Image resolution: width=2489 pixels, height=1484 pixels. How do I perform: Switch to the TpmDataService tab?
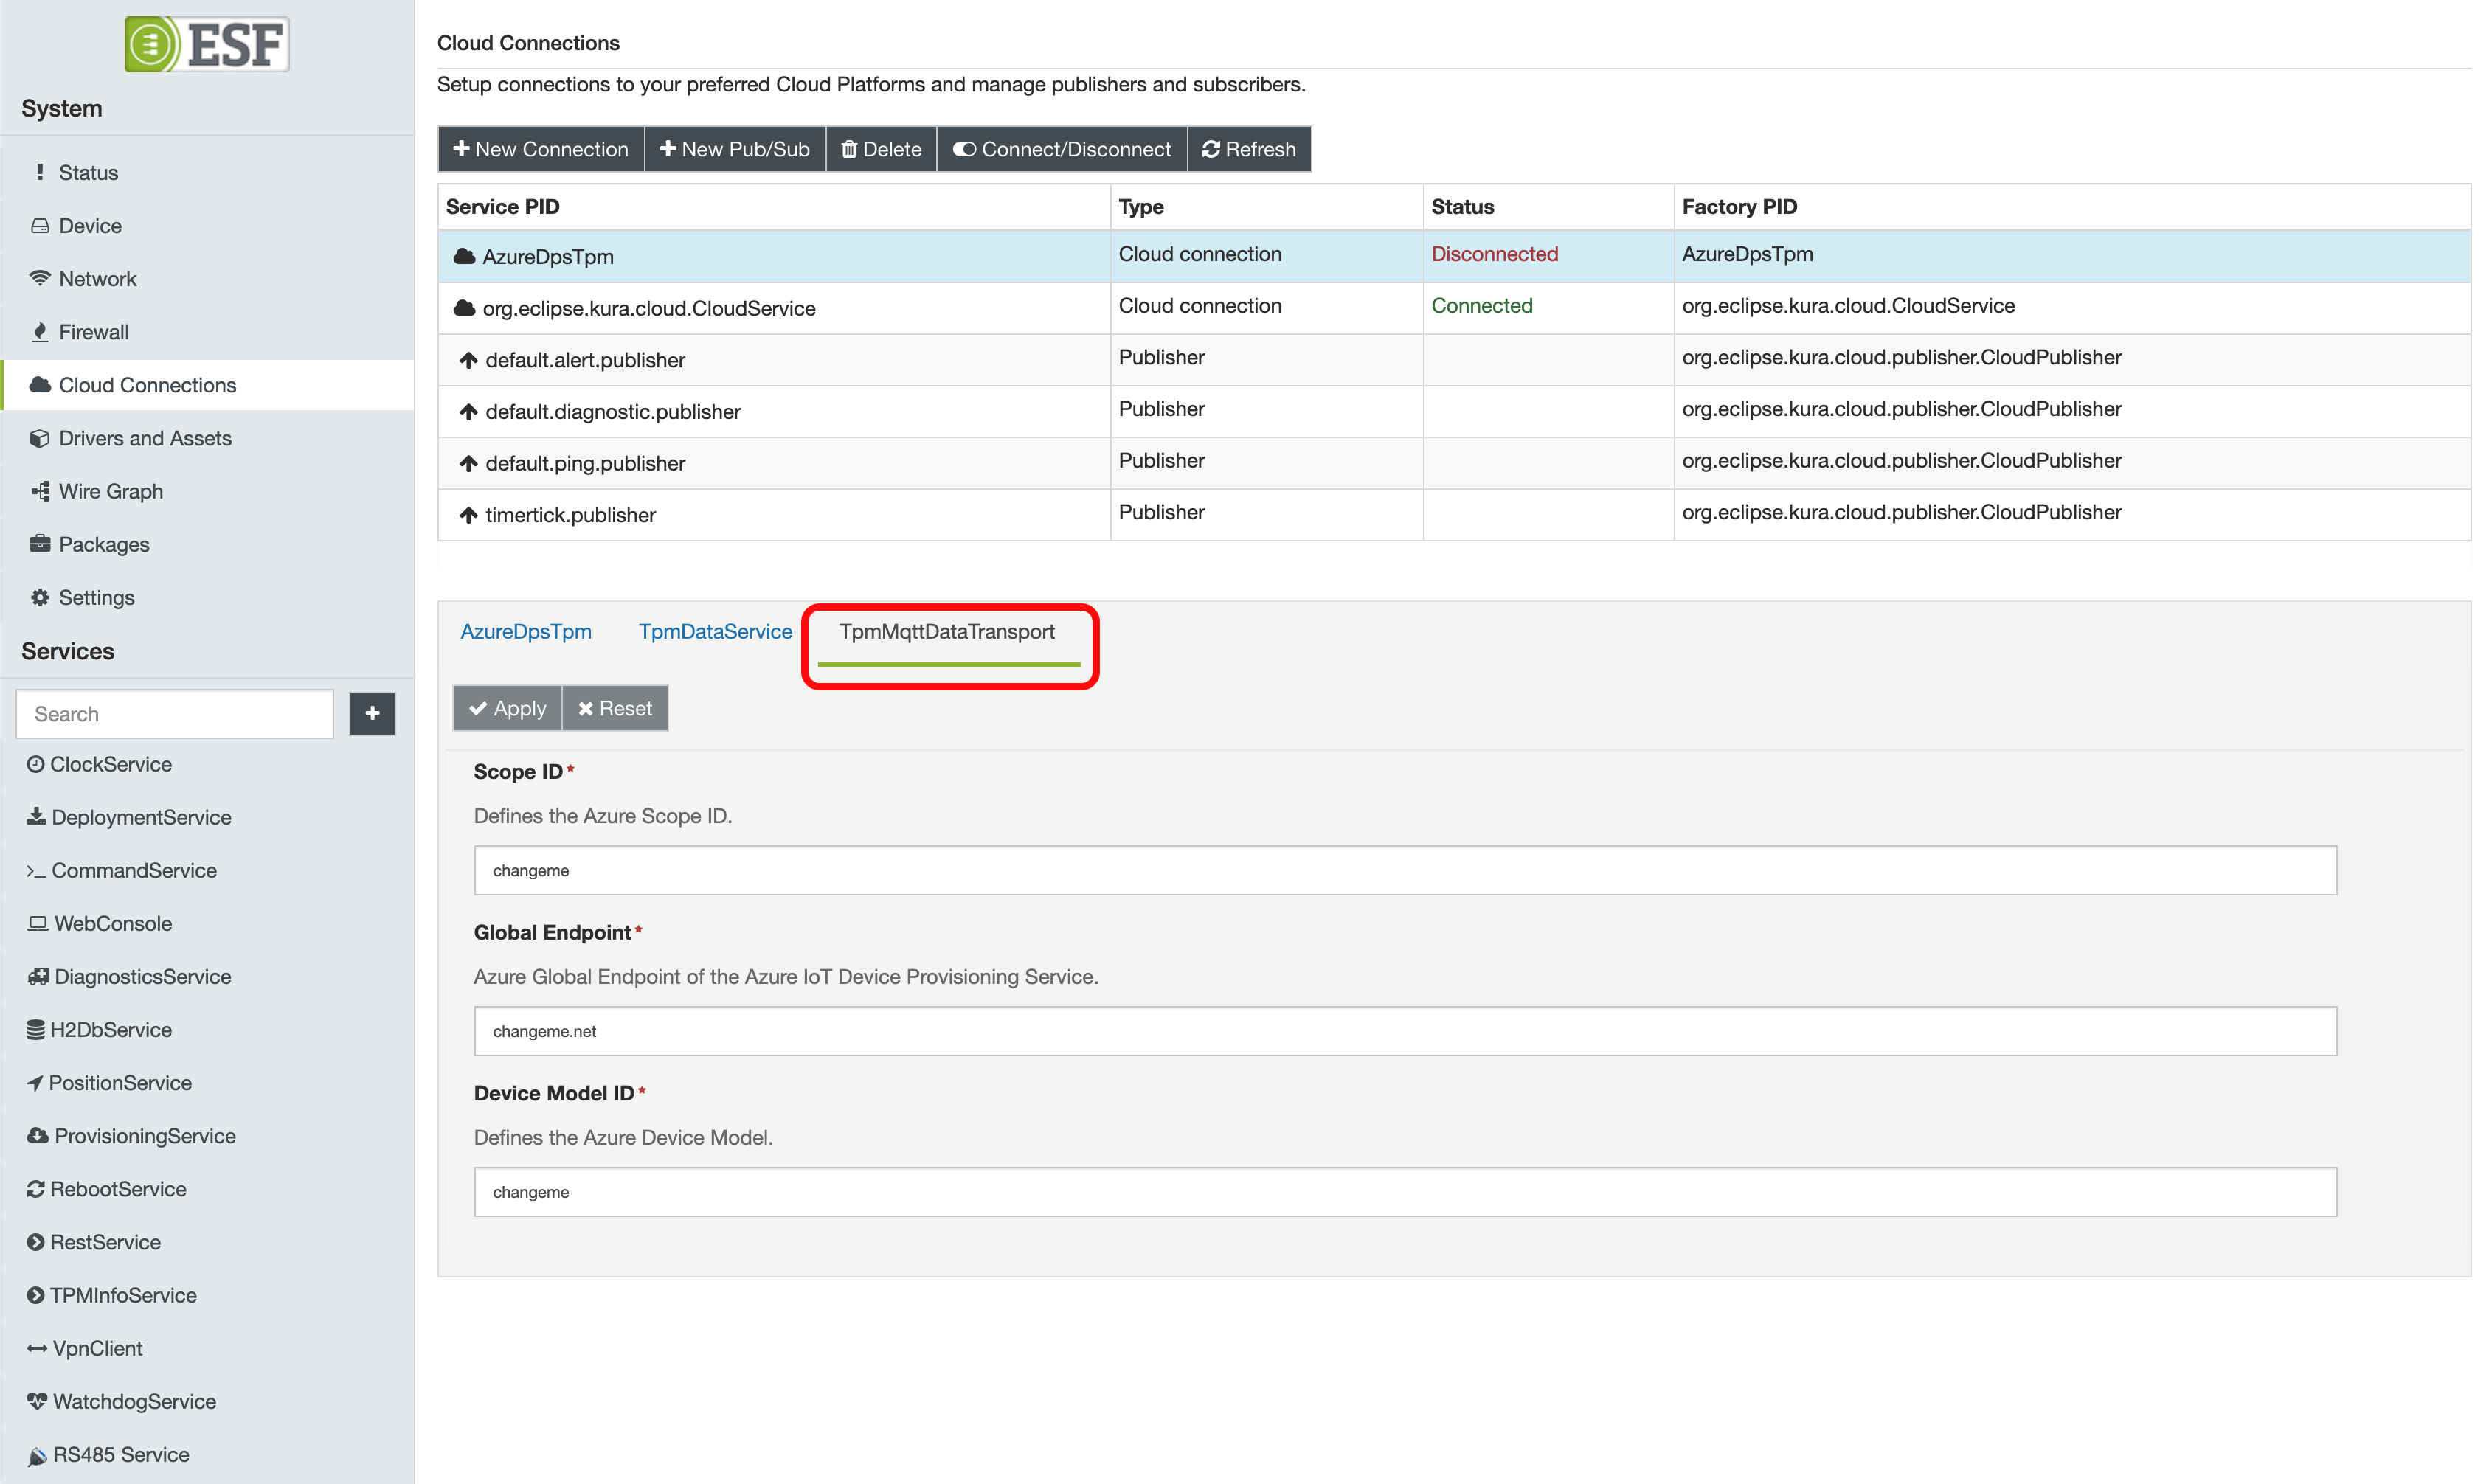[715, 631]
